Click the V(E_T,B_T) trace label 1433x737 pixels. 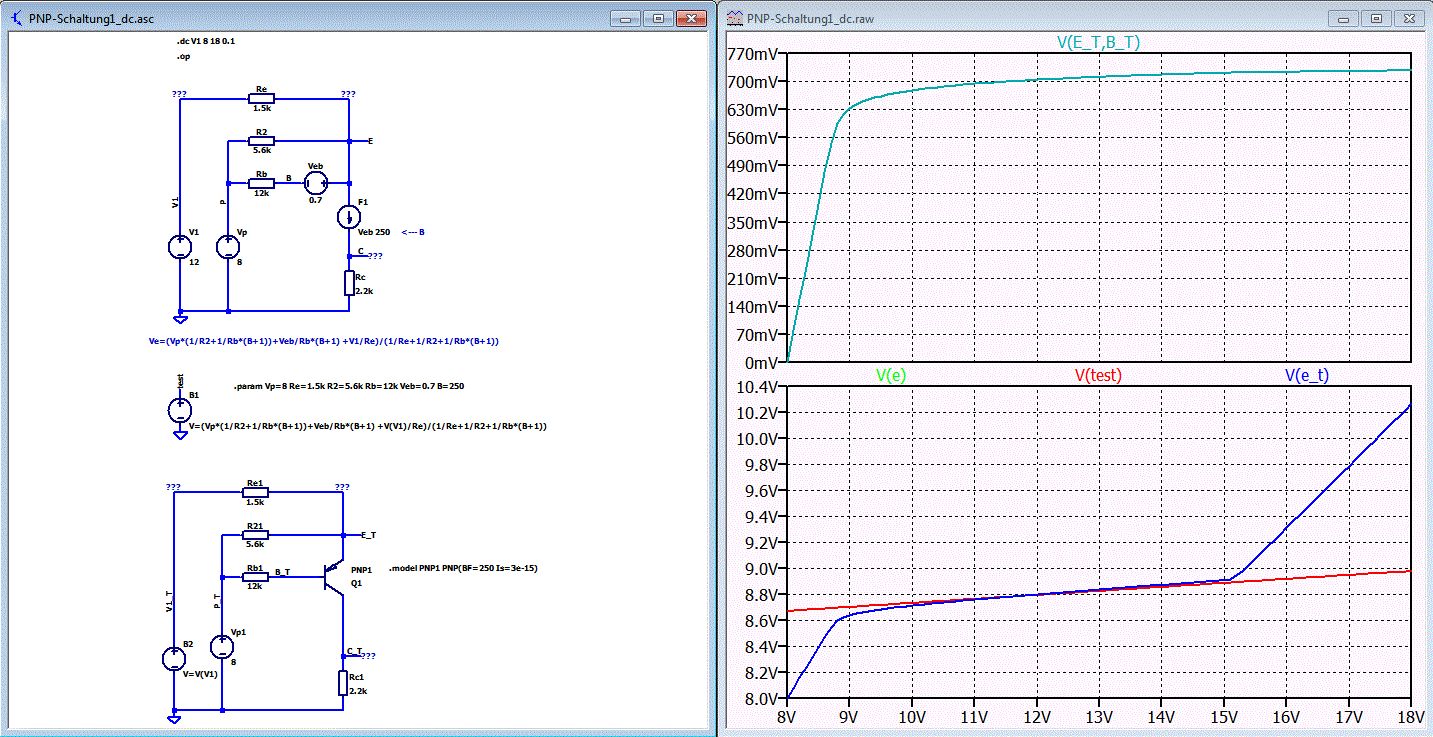1098,42
